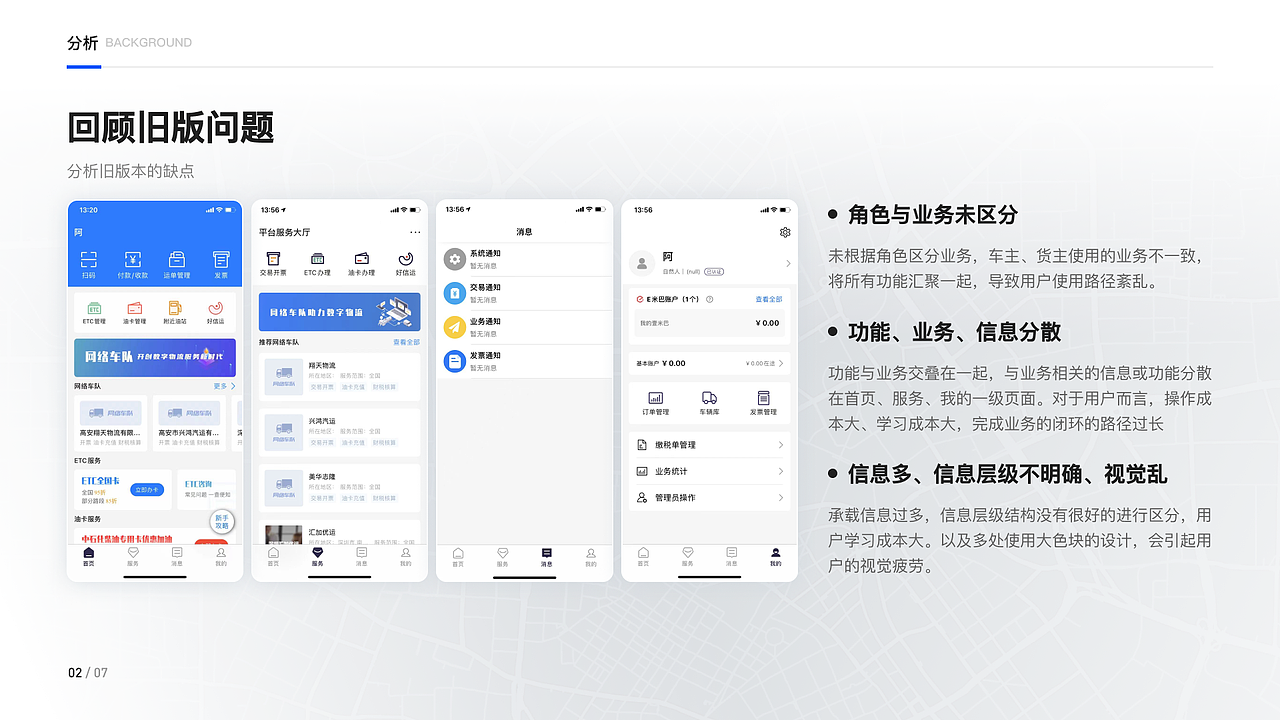Image resolution: width=1280 pixels, height=720 pixels.
Task: Open 付款/收款 payment icon on home screen
Action: tap(133, 264)
